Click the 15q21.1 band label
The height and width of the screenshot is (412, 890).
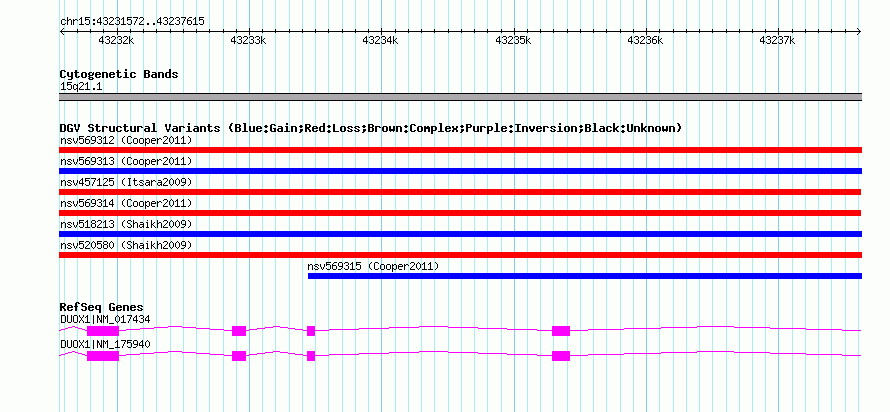[81, 87]
